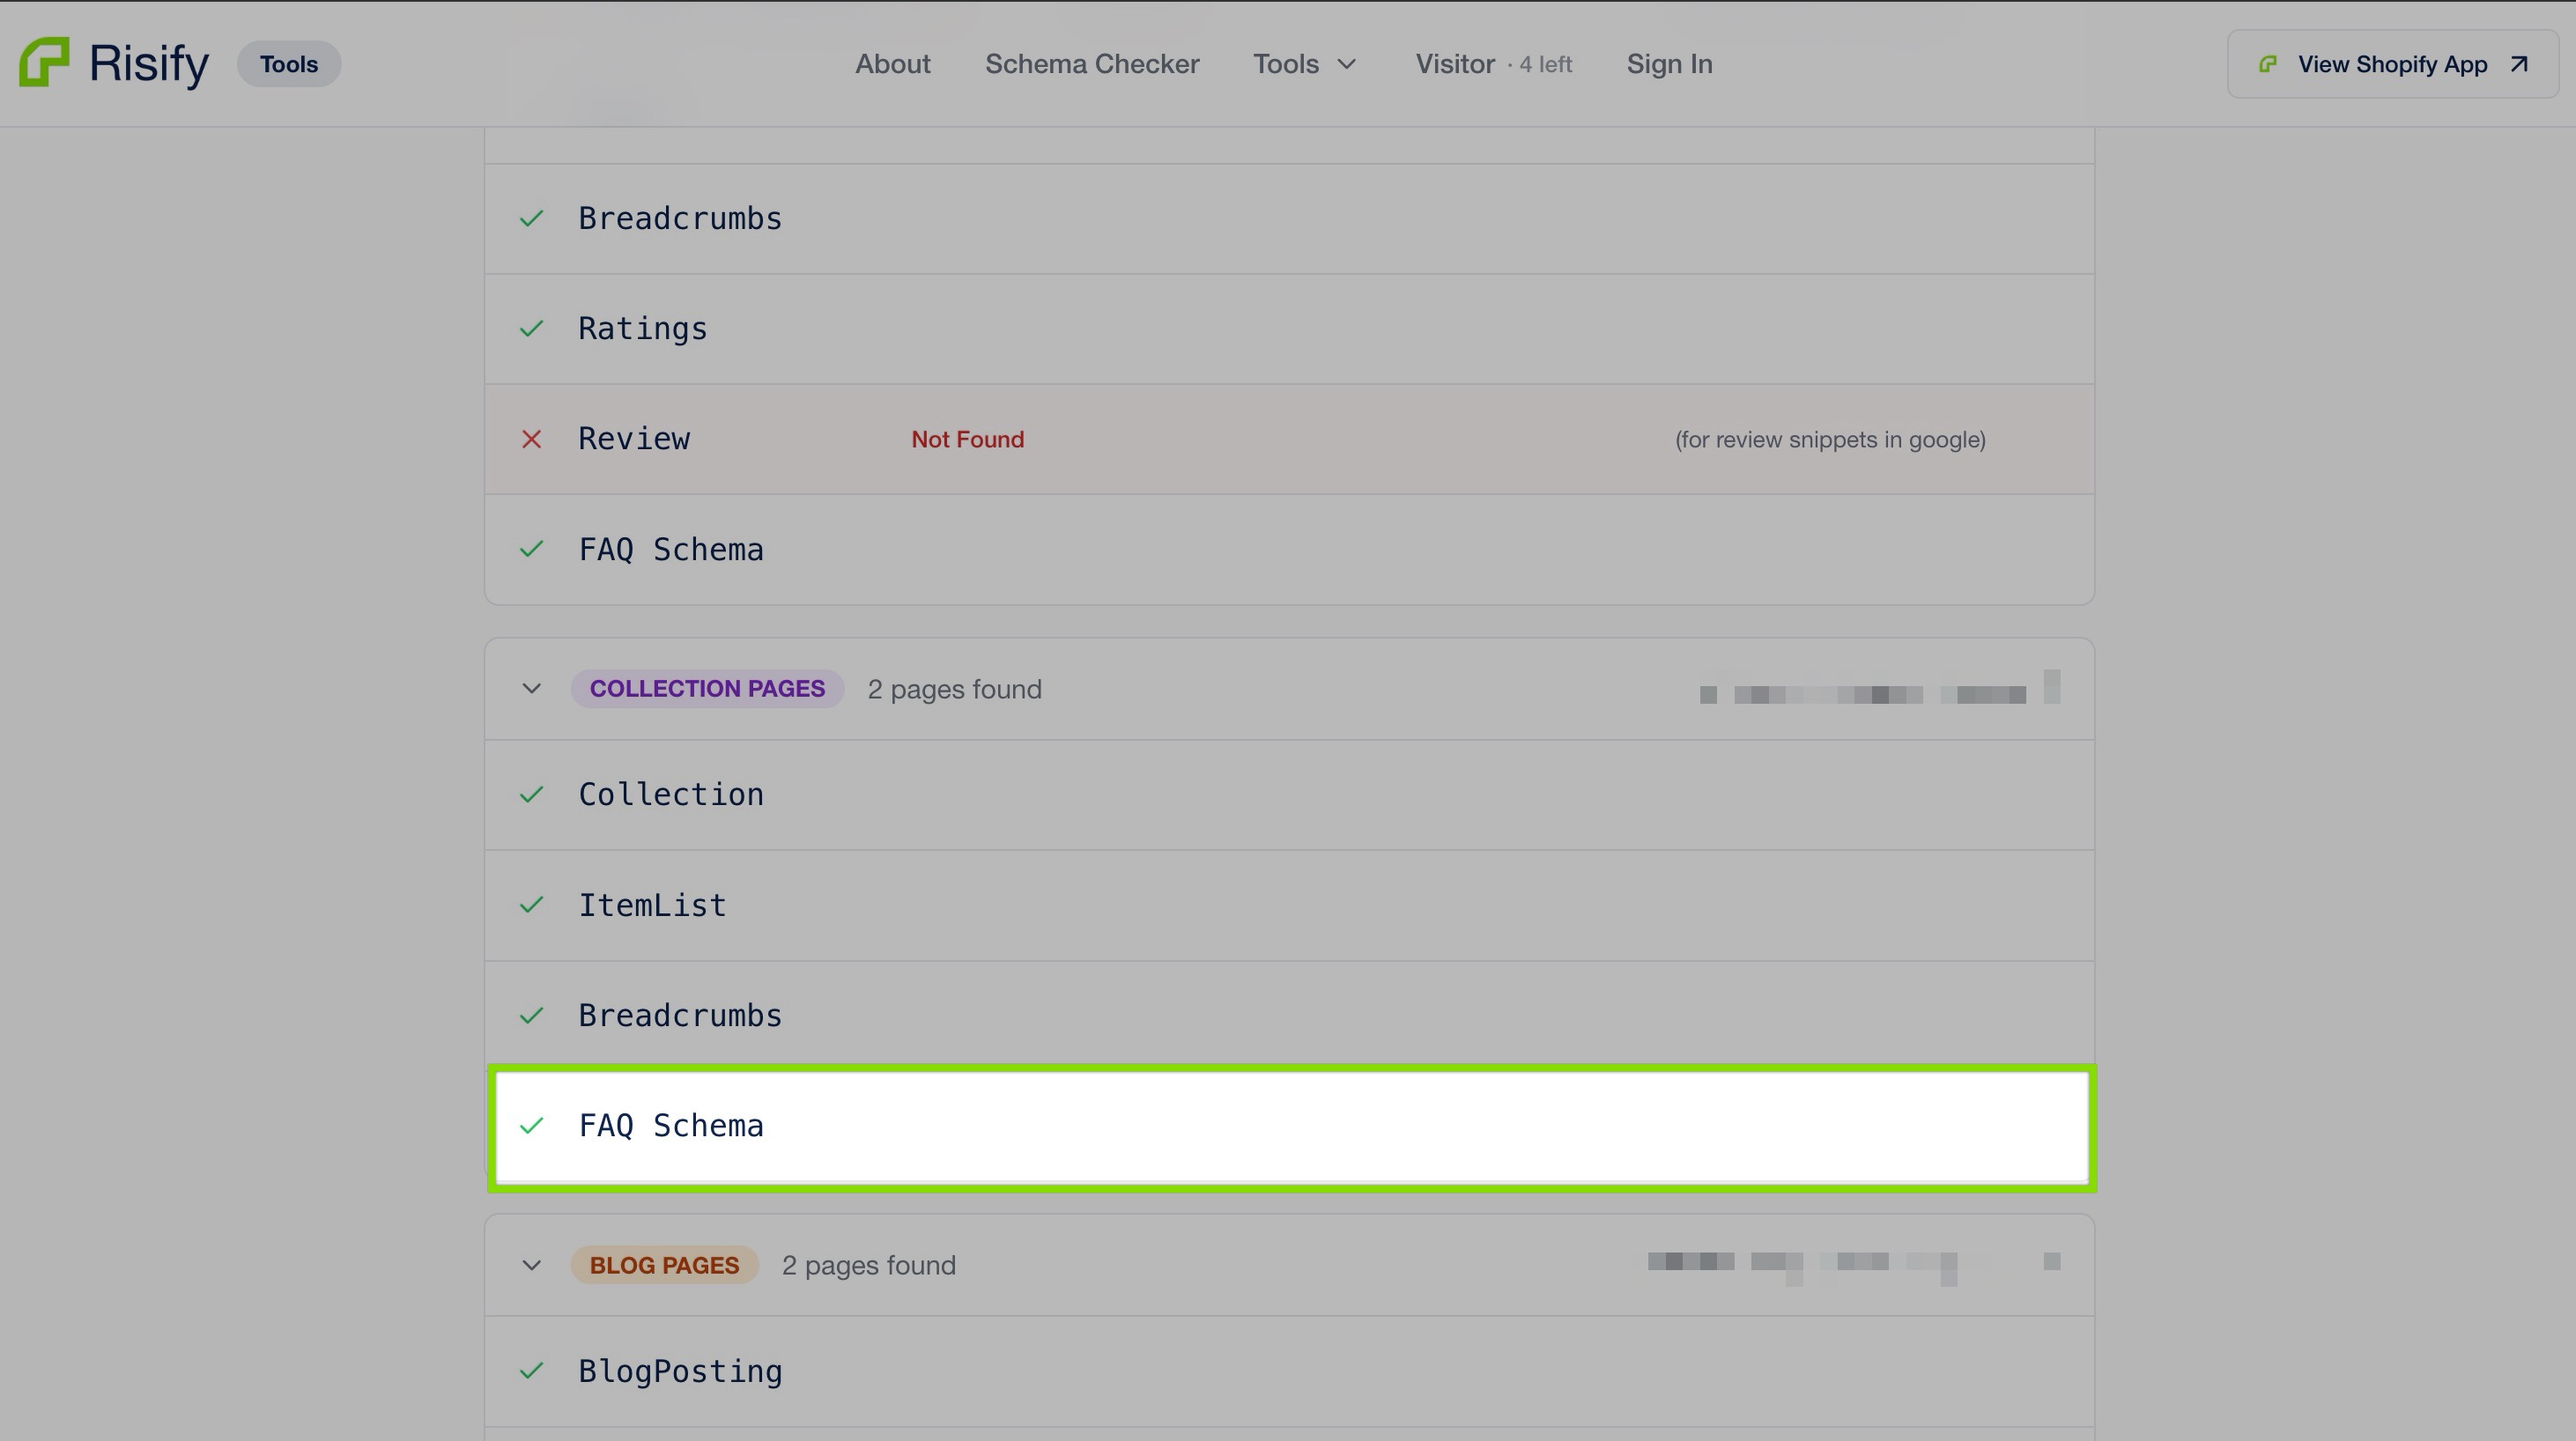Click the View Shopify App button

pyautogui.click(x=2392, y=64)
